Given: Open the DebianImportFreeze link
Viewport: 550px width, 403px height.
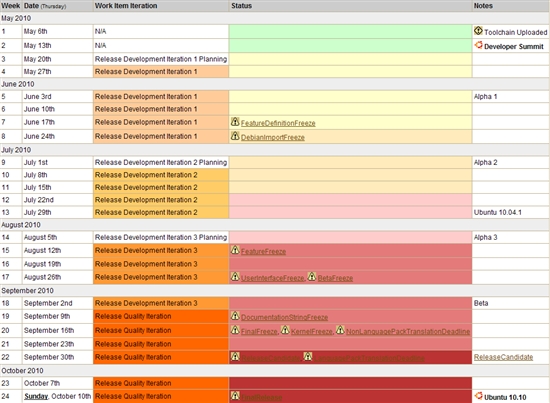Looking at the screenshot, I should [273, 137].
